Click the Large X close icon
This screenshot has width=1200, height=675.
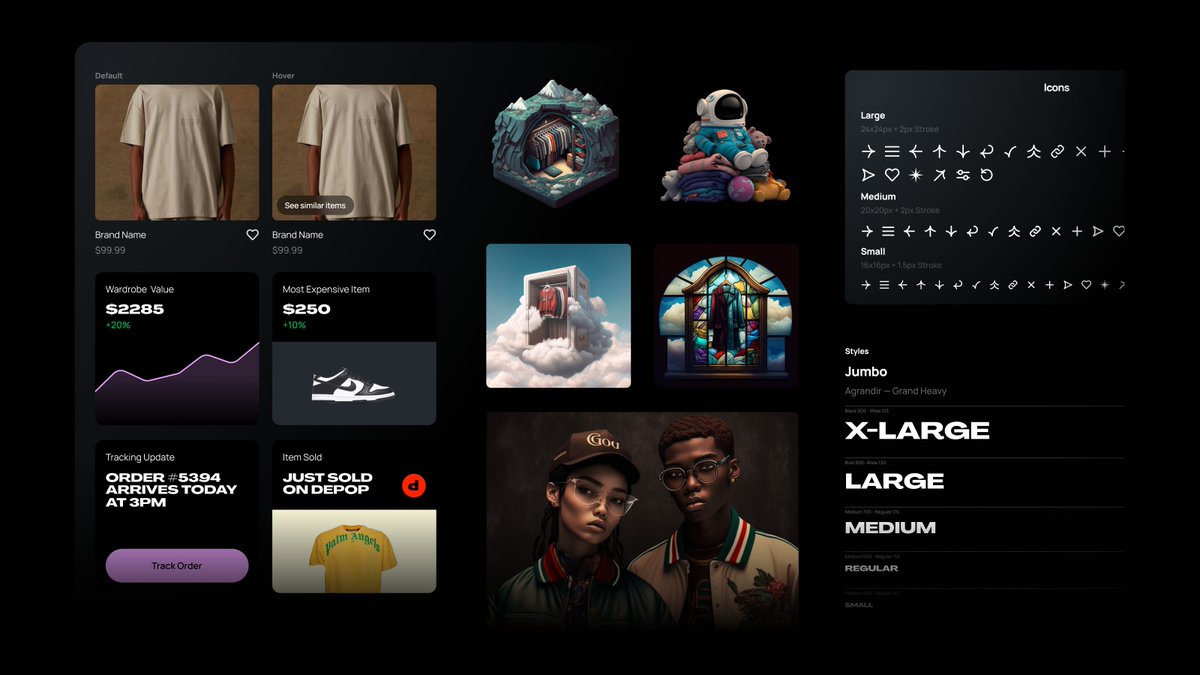coord(1081,152)
